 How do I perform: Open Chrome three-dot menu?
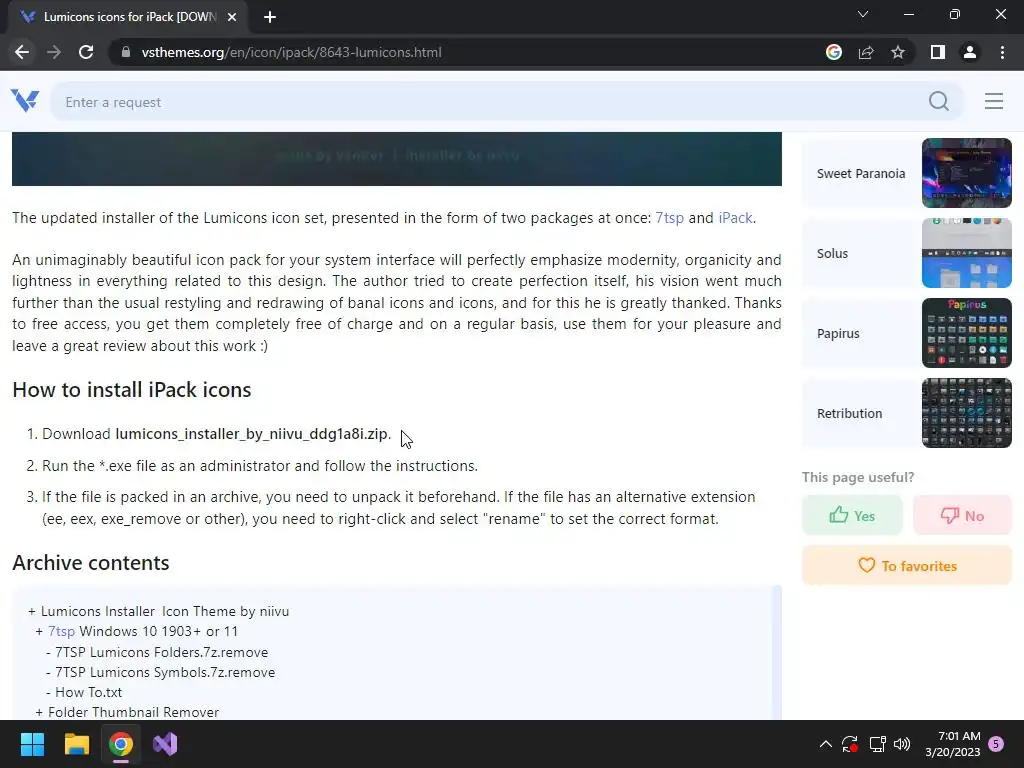pos(1002,52)
